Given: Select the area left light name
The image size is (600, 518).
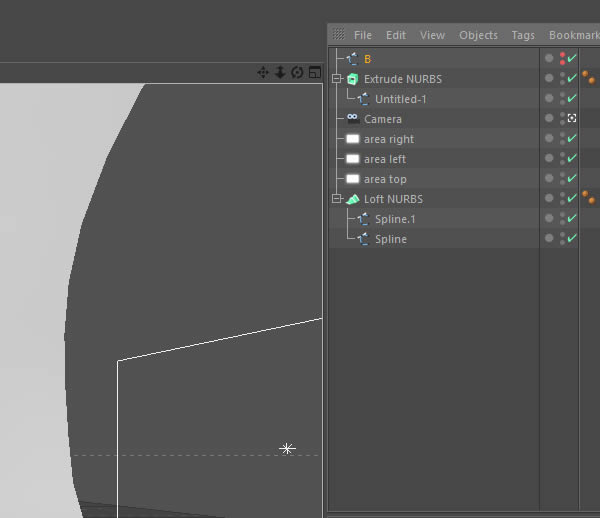Looking at the screenshot, I should [x=385, y=159].
